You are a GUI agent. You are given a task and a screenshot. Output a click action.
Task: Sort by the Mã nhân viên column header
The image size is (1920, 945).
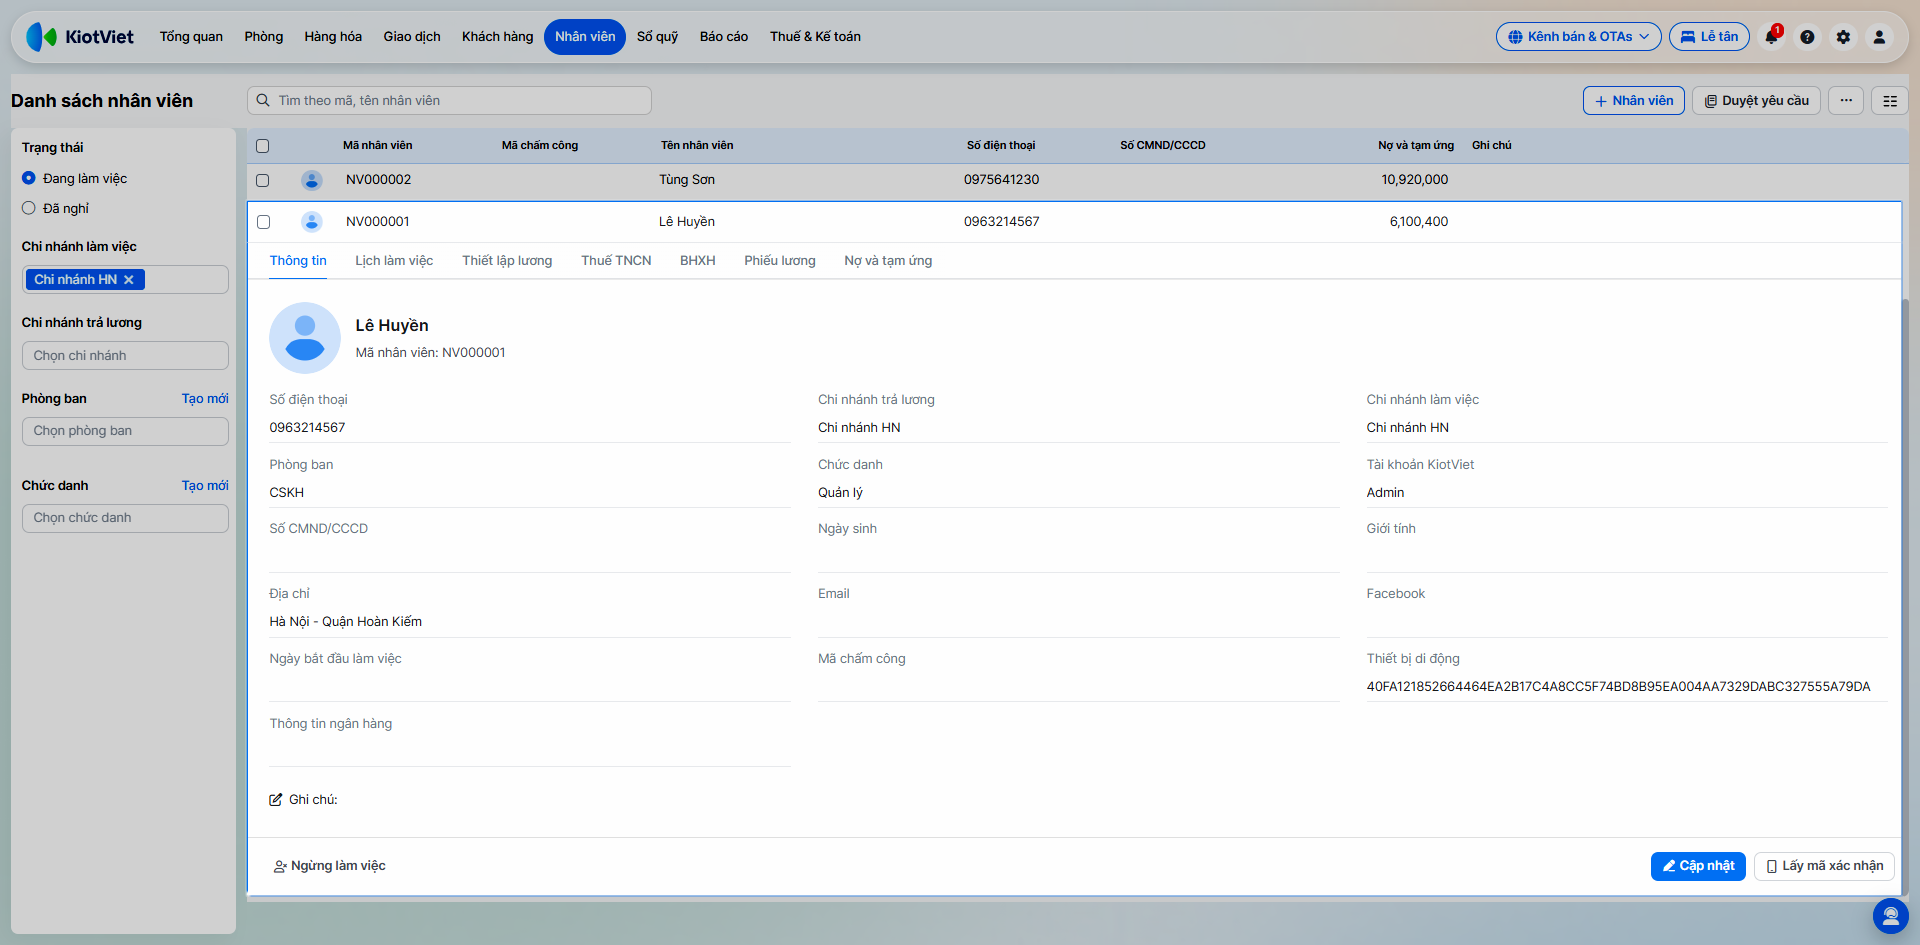[x=378, y=146]
